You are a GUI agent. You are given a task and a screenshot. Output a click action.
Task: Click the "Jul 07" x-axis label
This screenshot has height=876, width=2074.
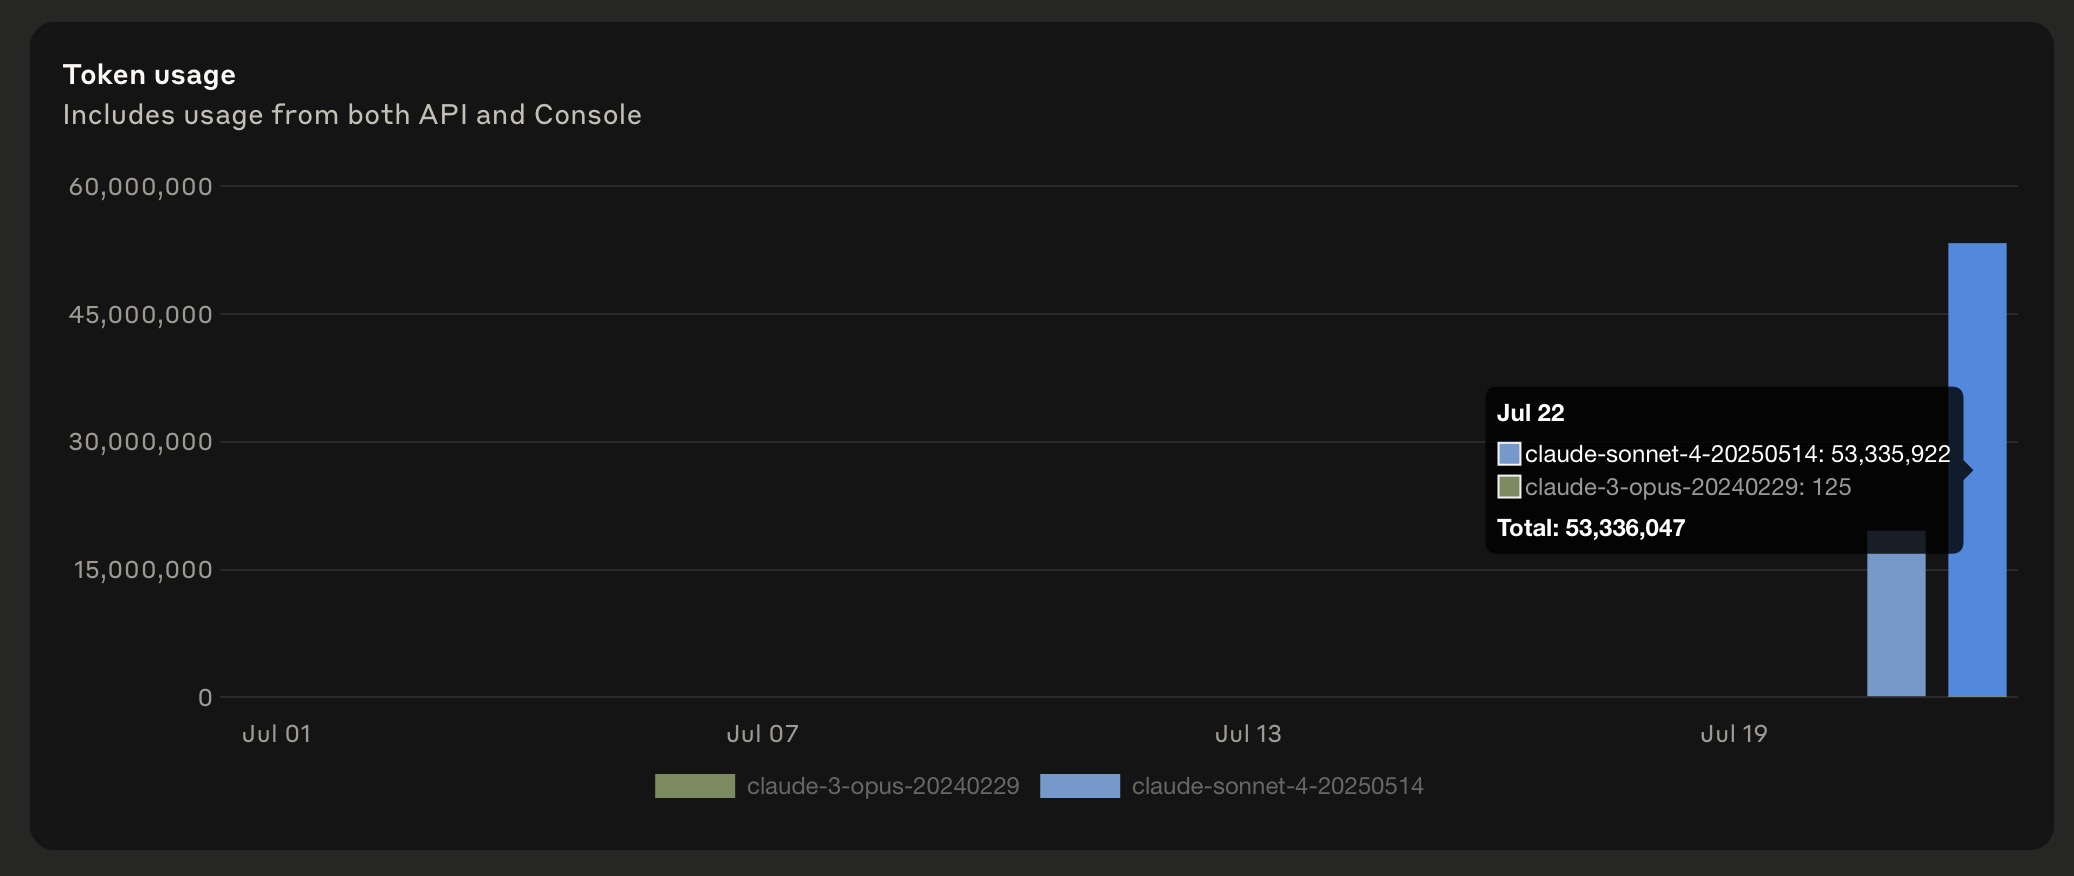point(762,734)
